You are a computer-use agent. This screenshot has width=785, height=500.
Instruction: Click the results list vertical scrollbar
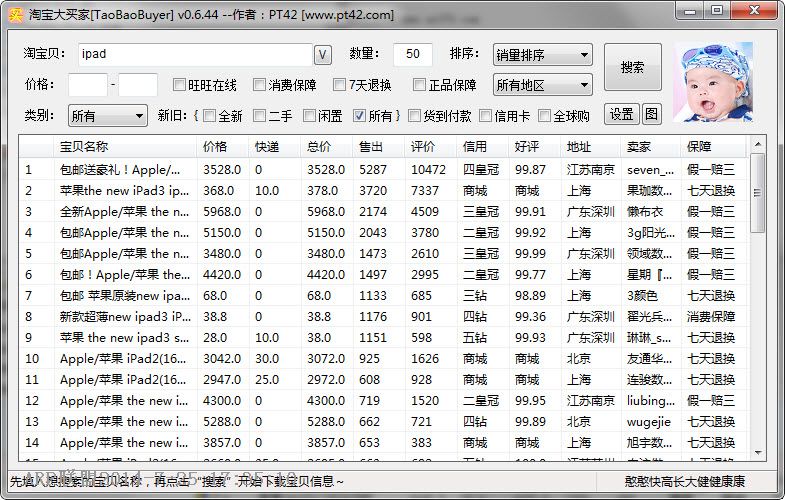(757, 300)
